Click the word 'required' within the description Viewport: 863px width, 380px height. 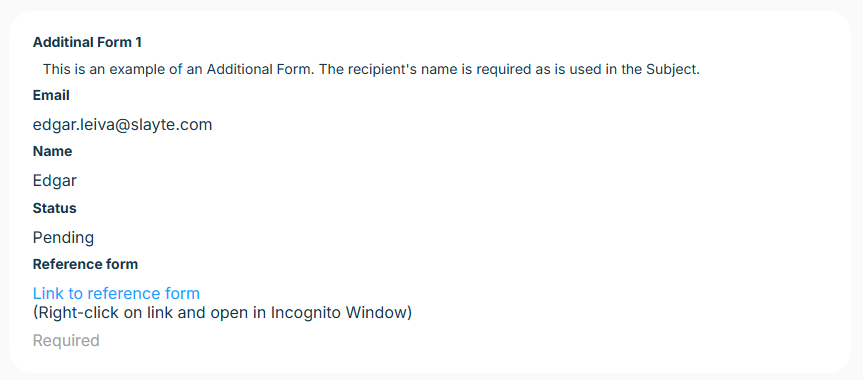click(501, 70)
